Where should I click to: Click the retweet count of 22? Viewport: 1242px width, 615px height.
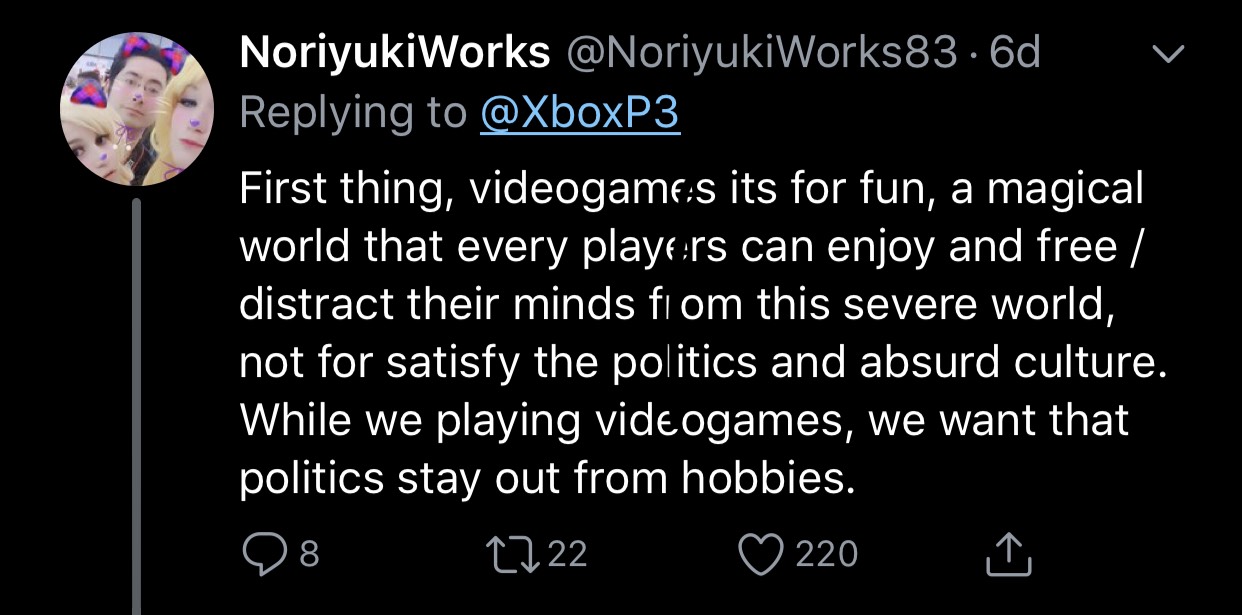(567, 554)
